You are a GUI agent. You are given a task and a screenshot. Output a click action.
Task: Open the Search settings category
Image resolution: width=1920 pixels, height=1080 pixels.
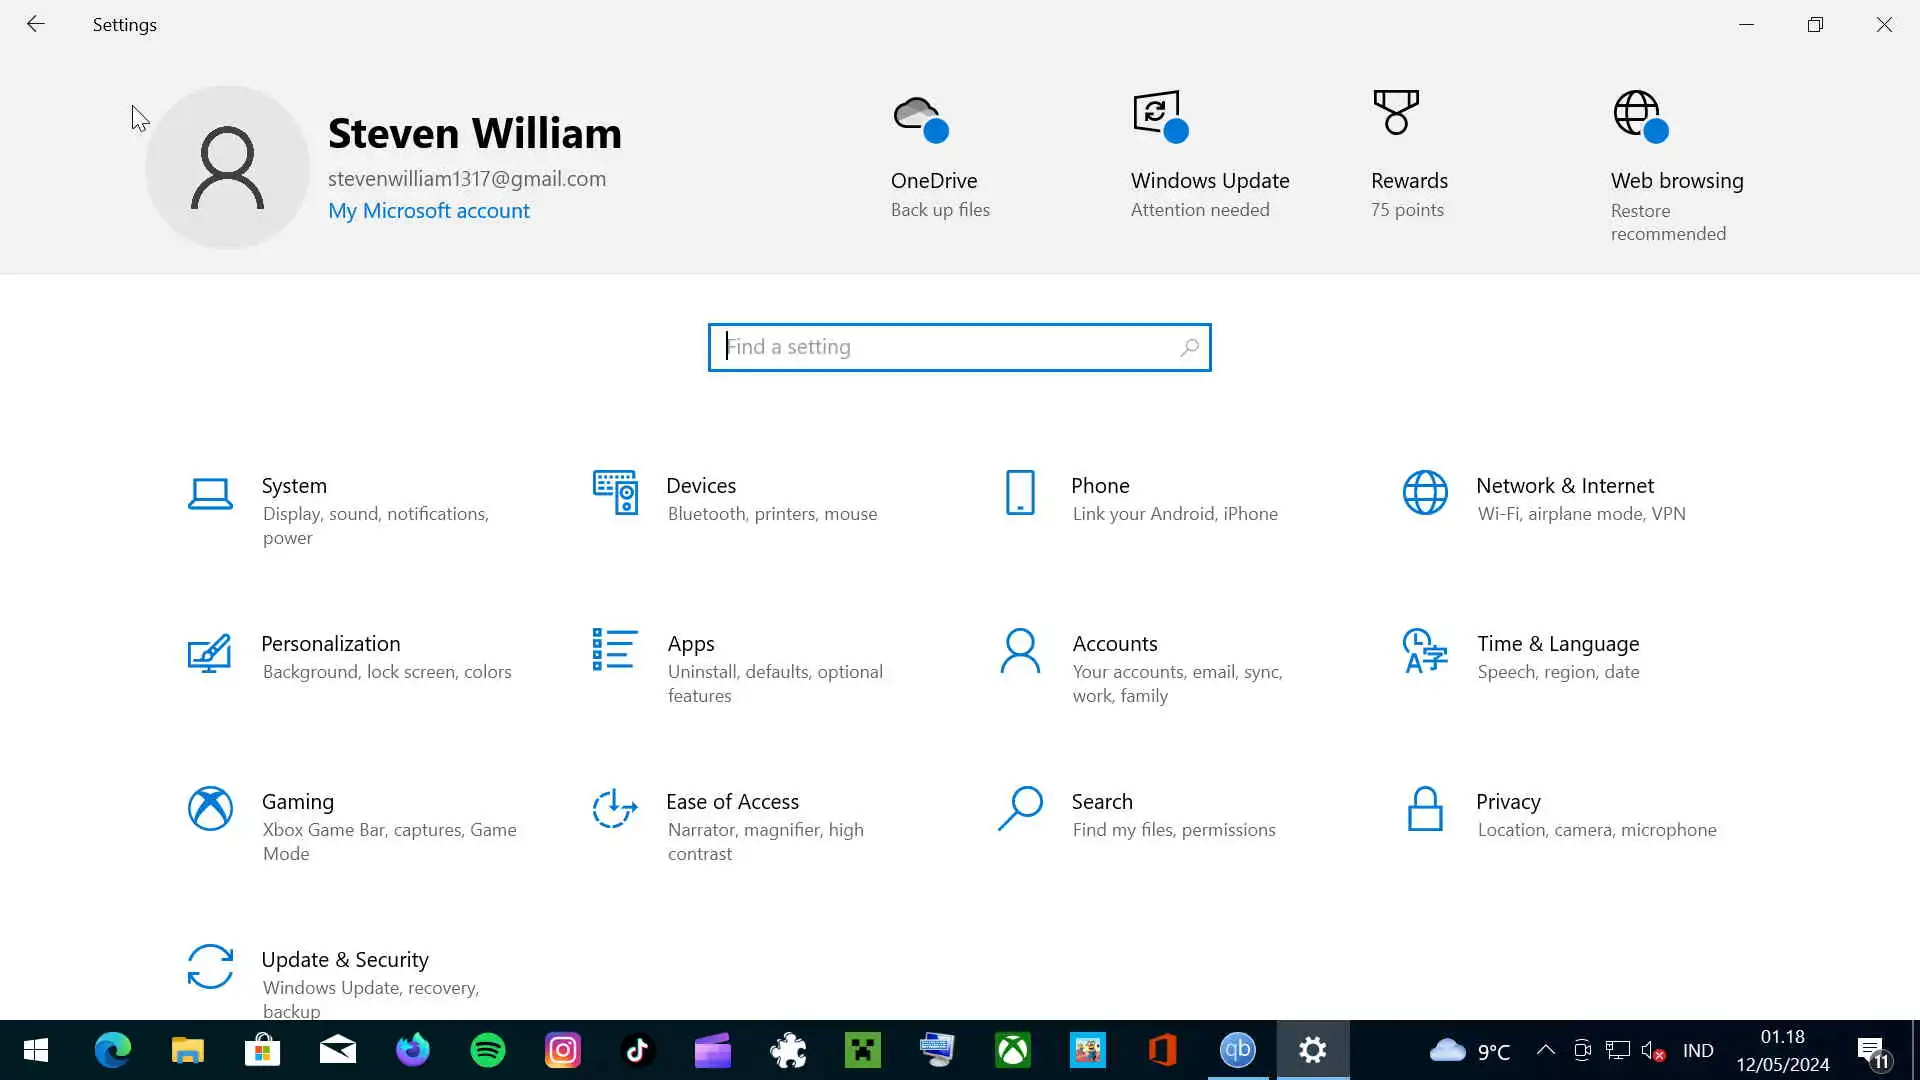coord(1101,802)
